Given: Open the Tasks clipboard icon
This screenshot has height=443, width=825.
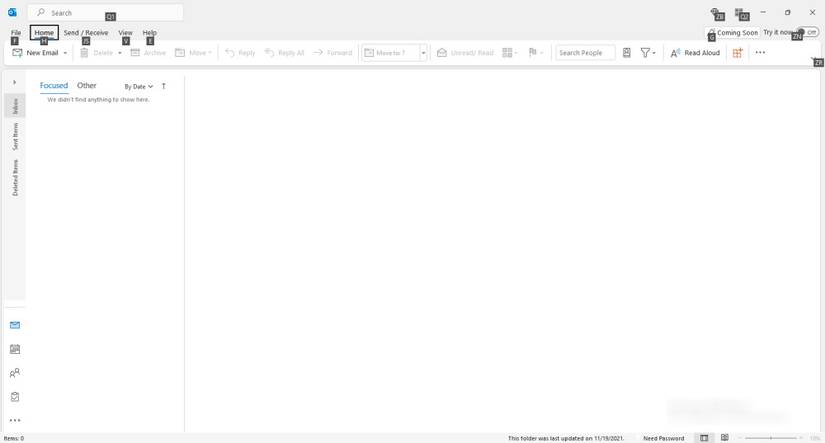Looking at the screenshot, I should click(x=15, y=397).
